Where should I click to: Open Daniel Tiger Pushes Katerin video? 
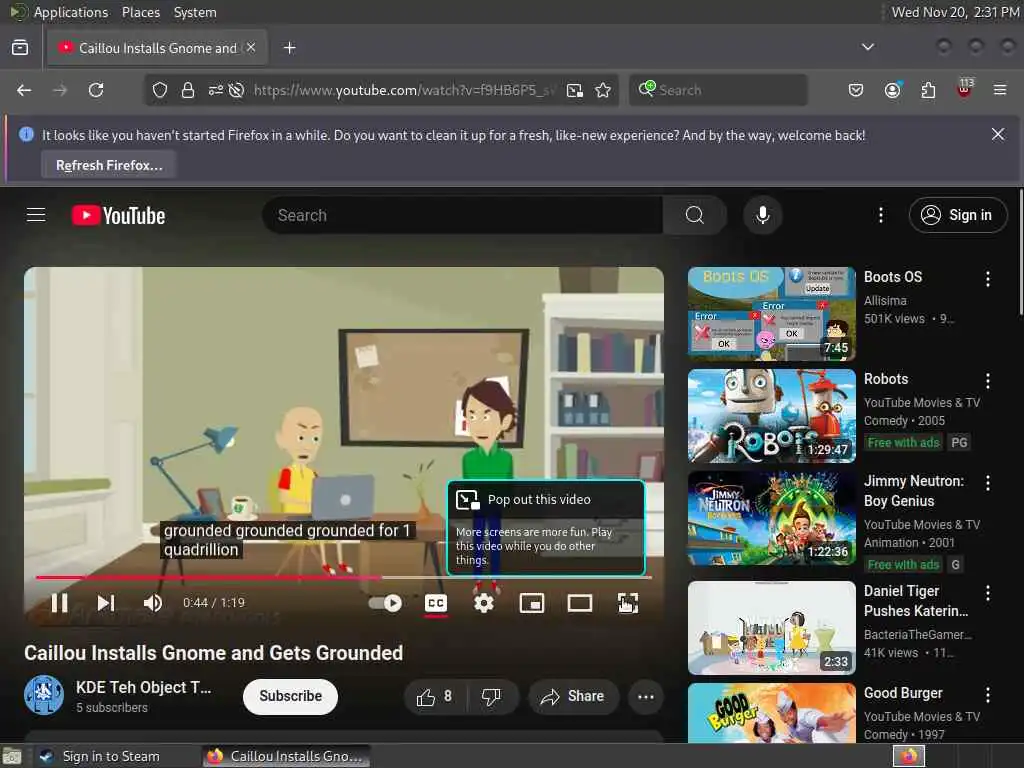click(x=771, y=628)
